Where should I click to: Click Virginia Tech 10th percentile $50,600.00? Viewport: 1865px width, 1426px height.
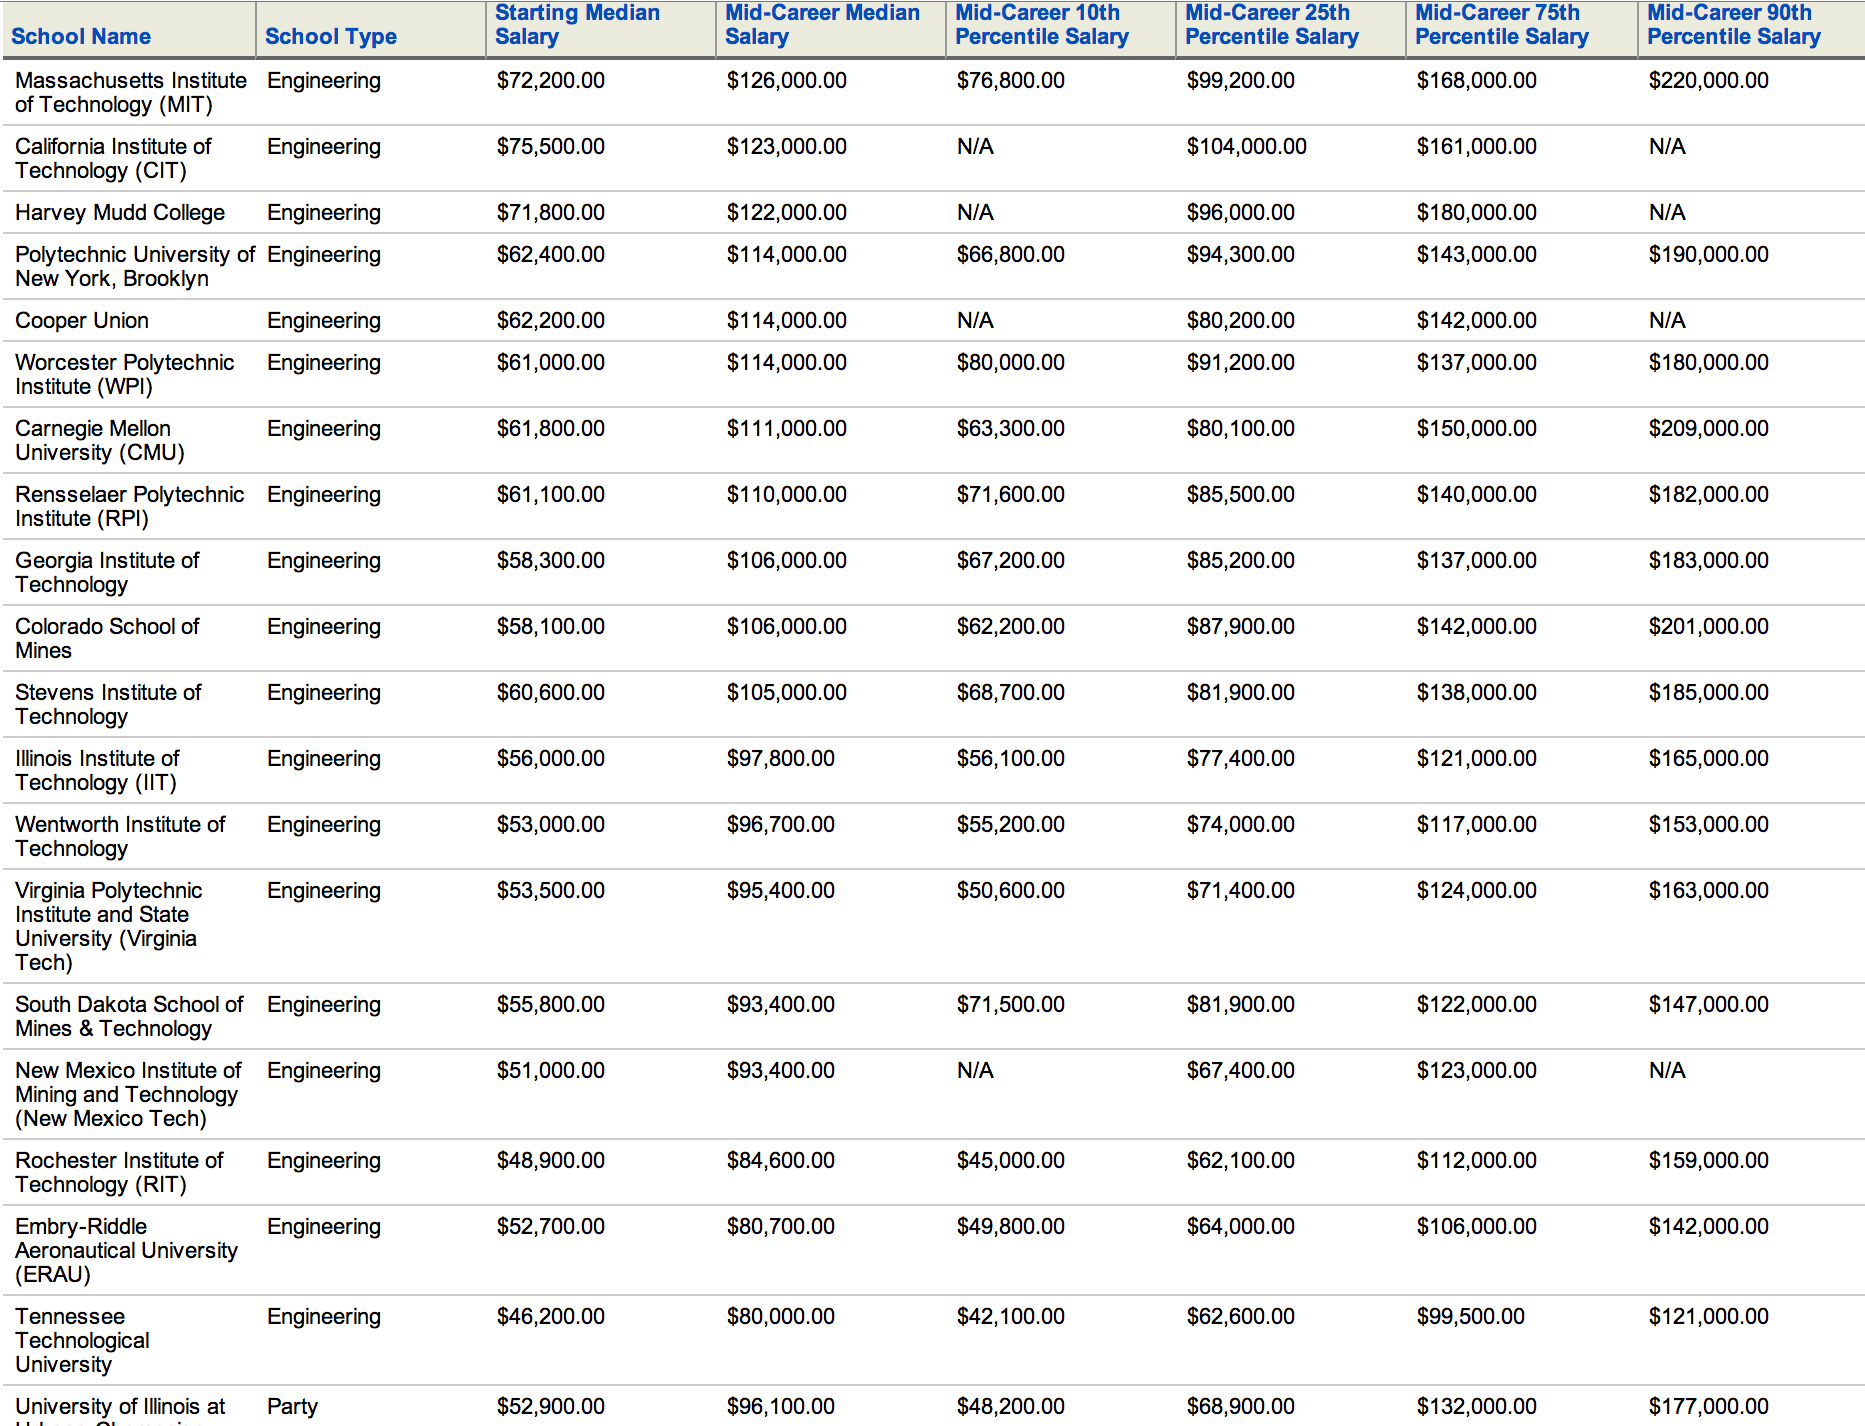[1011, 890]
